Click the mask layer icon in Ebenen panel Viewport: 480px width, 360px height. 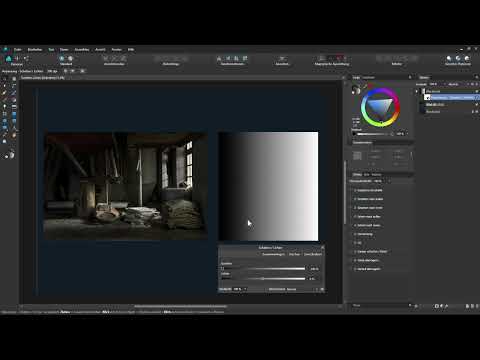(x=437, y=306)
